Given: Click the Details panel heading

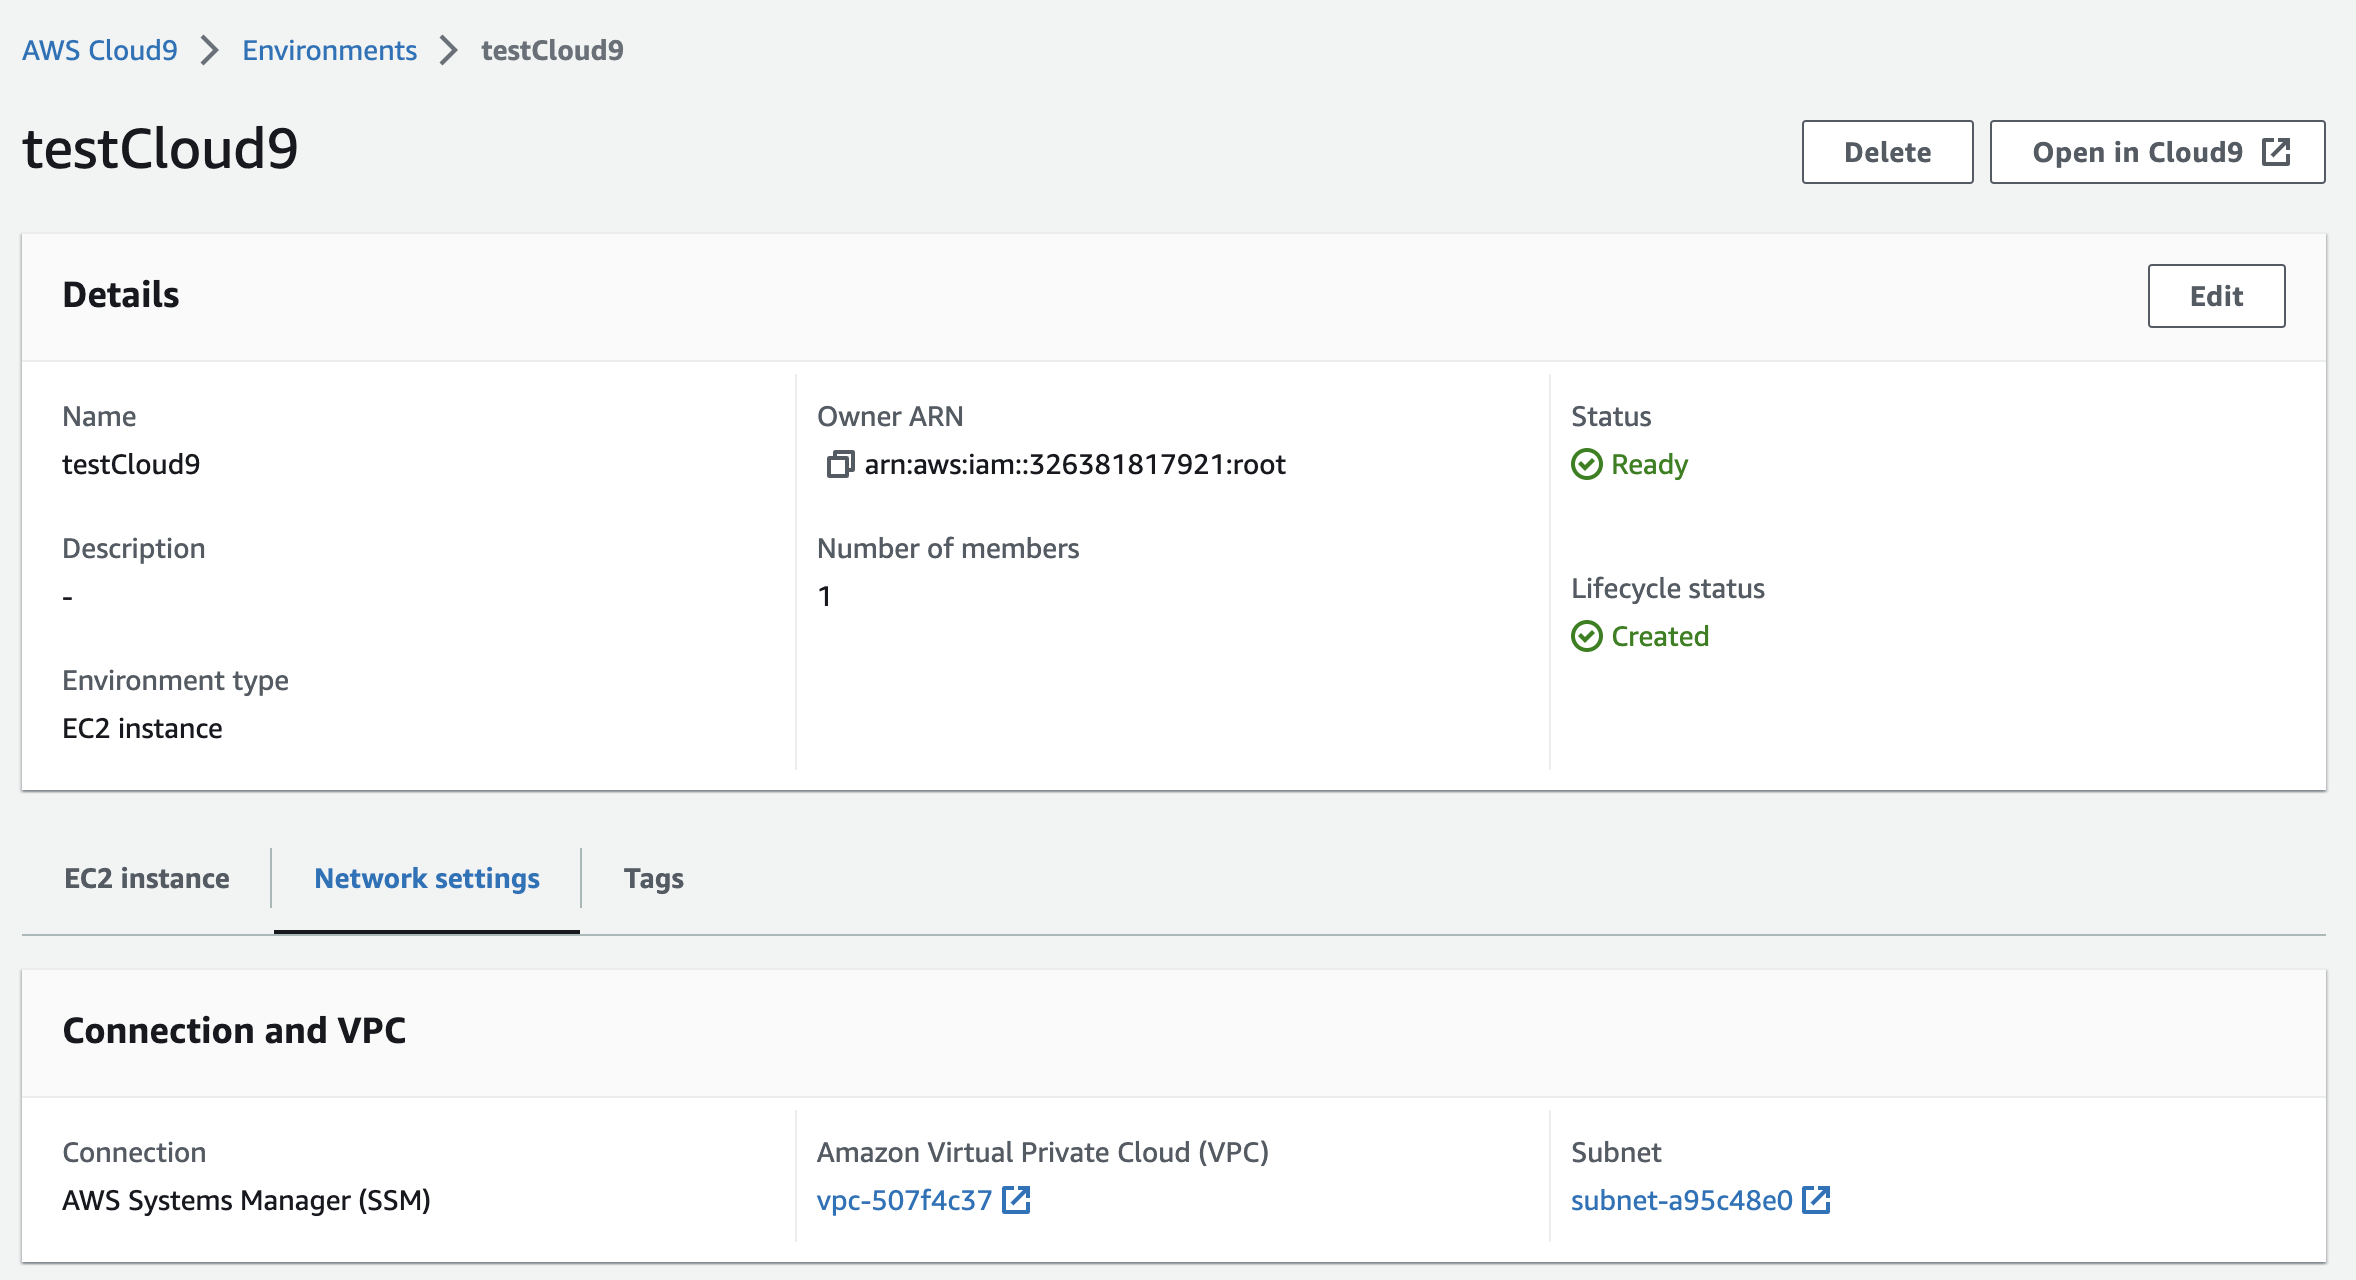Looking at the screenshot, I should click(x=121, y=294).
